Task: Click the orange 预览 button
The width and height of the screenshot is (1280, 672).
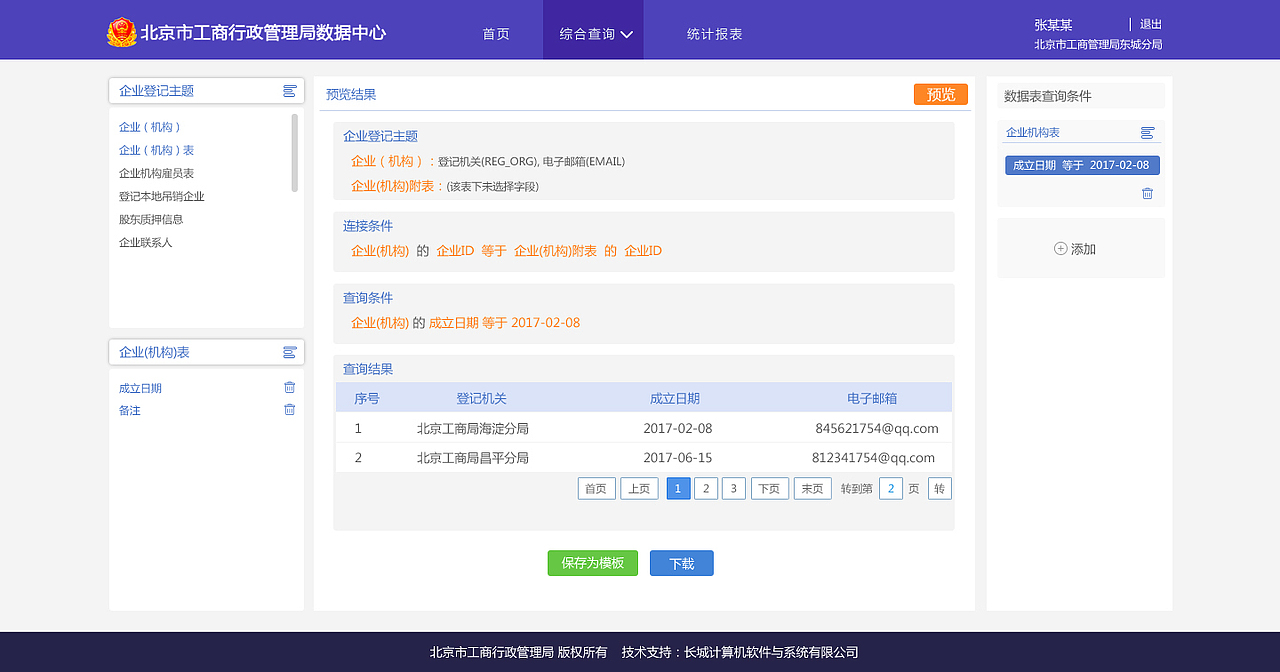Action: [941, 94]
